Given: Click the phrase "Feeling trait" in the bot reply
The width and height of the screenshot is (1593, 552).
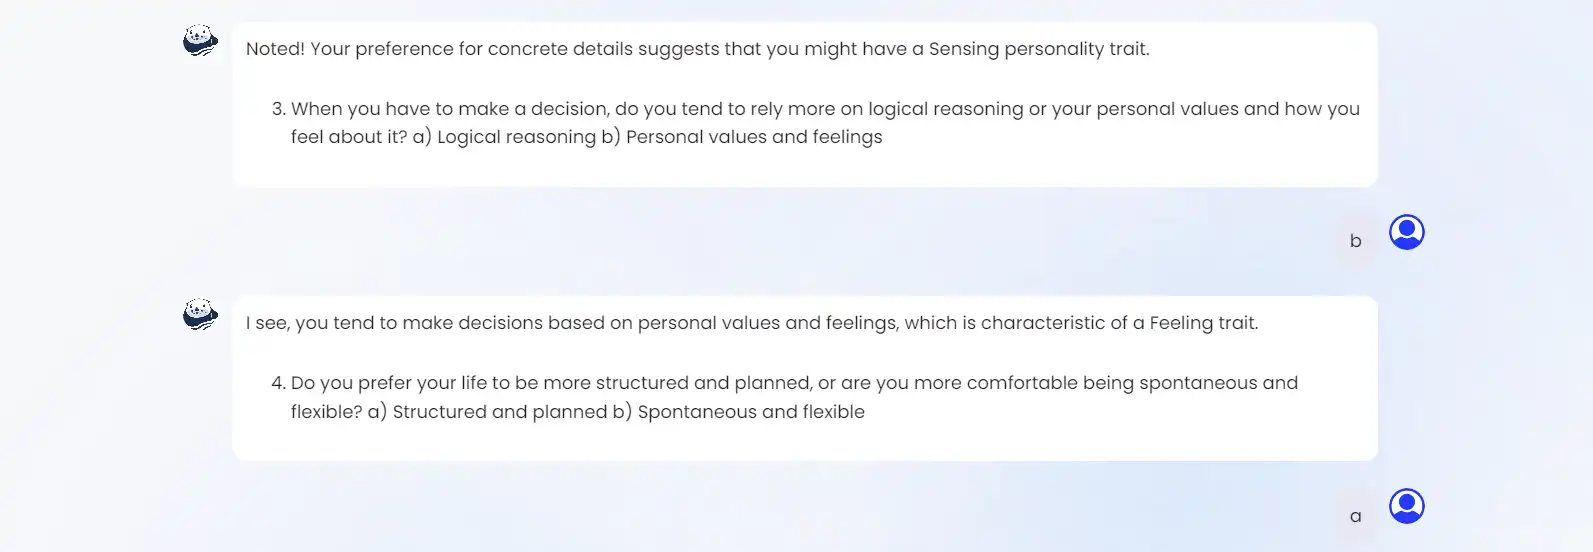Looking at the screenshot, I should coord(1203,323).
